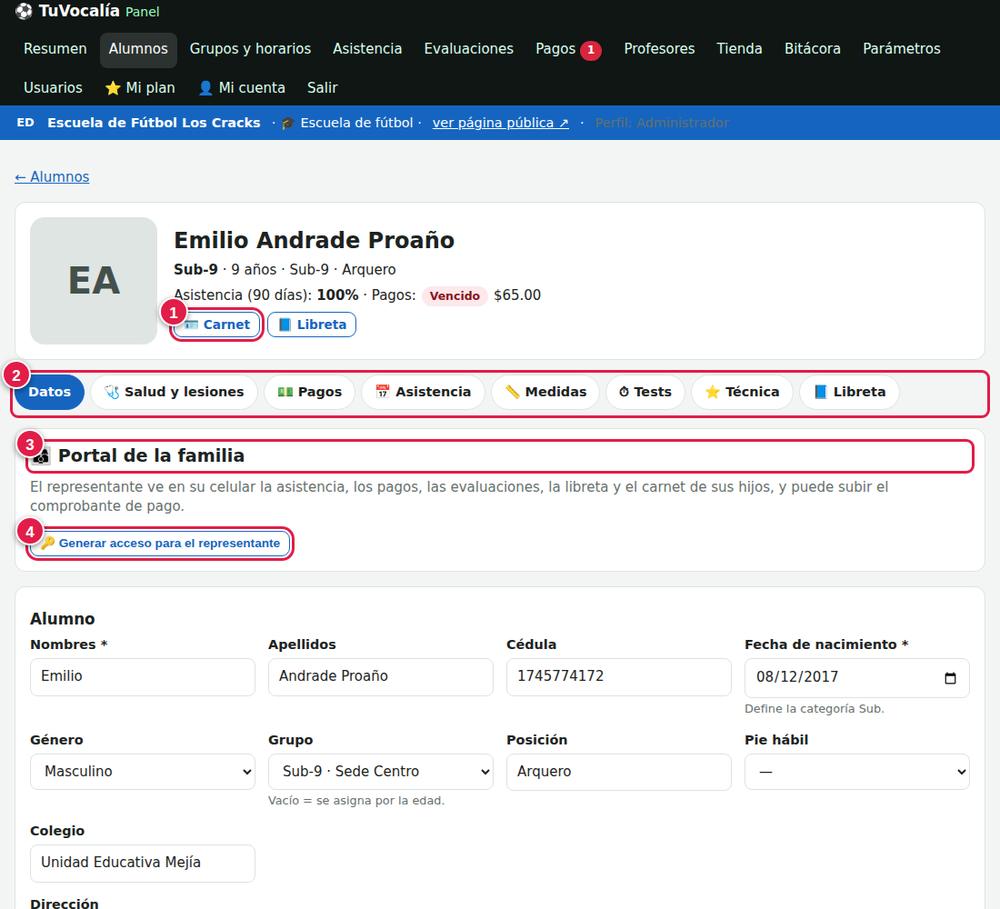Click the person icon beside Mi cuenta
The width and height of the screenshot is (1000, 909).
[x=205, y=88]
